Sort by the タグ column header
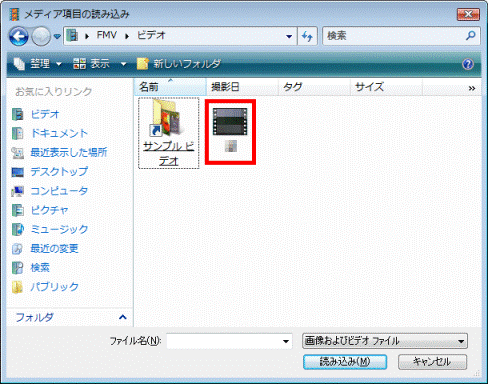This screenshot has height=384, width=488. click(314, 87)
